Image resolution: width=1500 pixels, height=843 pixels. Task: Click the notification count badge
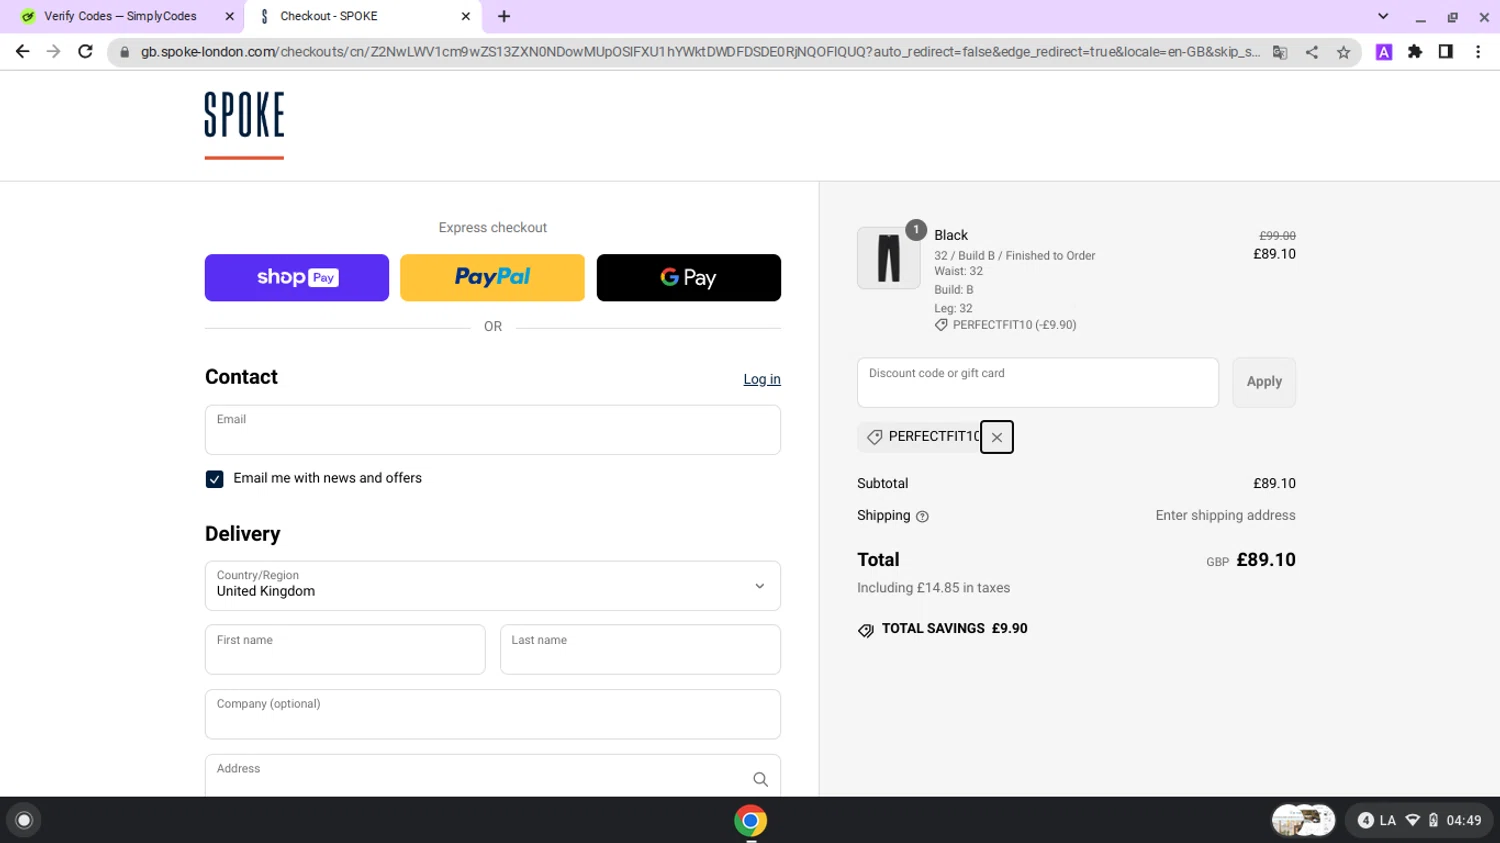(1366, 821)
